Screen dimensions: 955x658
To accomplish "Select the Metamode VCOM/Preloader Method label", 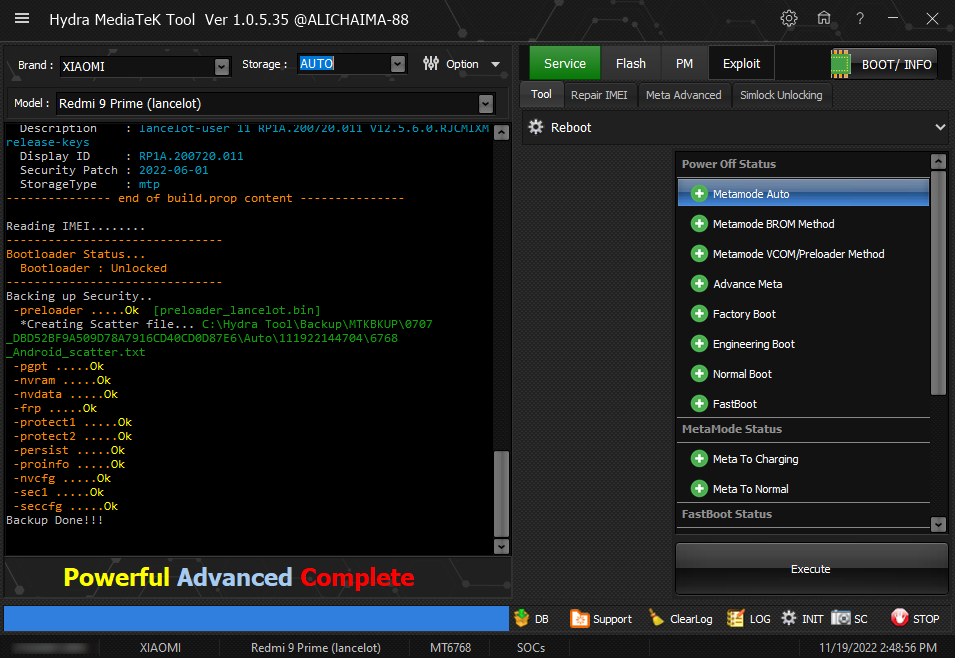I will tap(798, 253).
